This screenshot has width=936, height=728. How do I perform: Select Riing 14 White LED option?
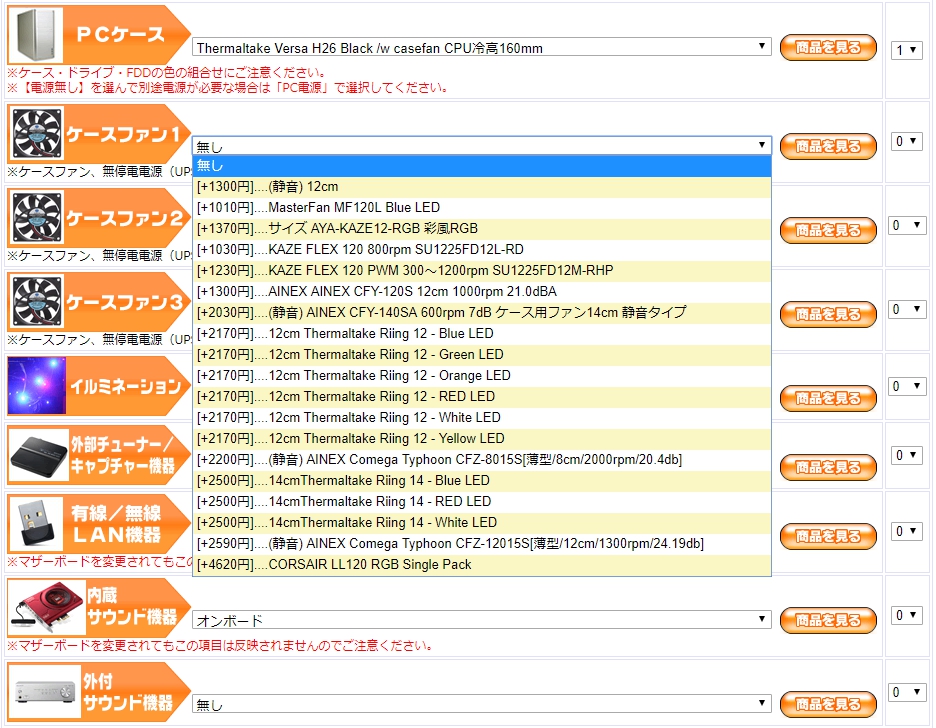pos(482,522)
